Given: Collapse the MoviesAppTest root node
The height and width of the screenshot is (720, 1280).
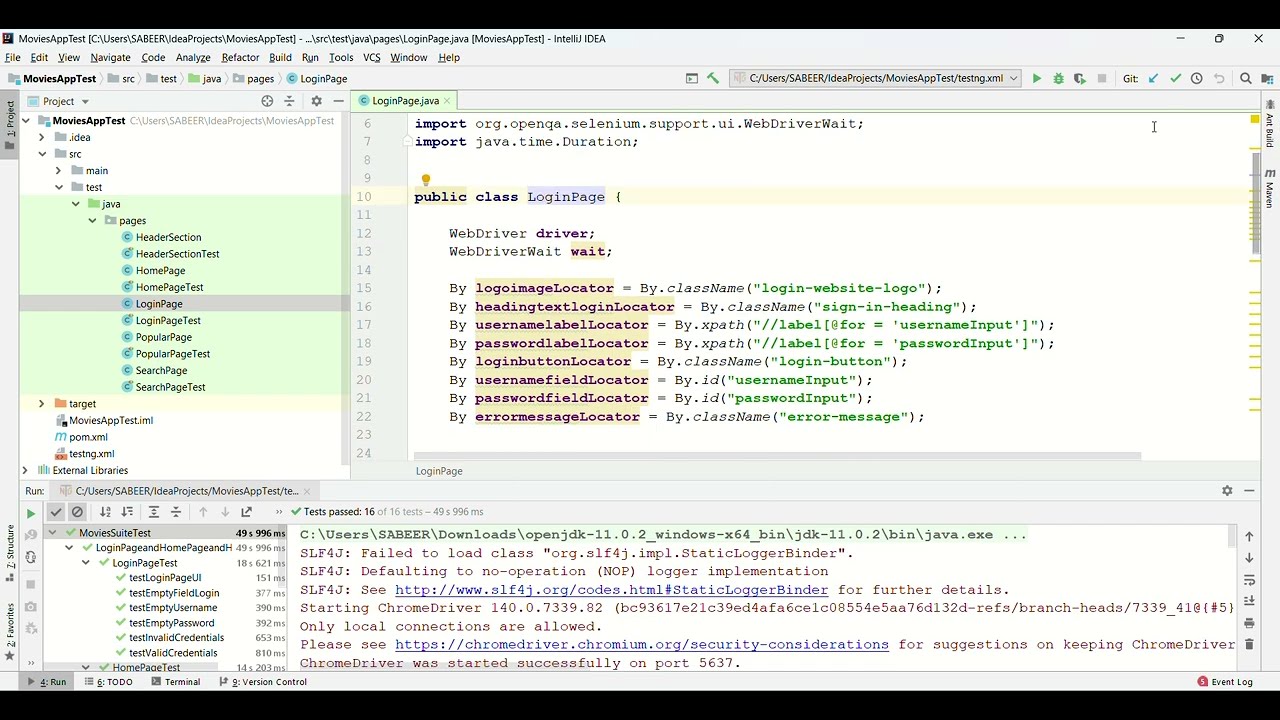Looking at the screenshot, I should (x=26, y=121).
